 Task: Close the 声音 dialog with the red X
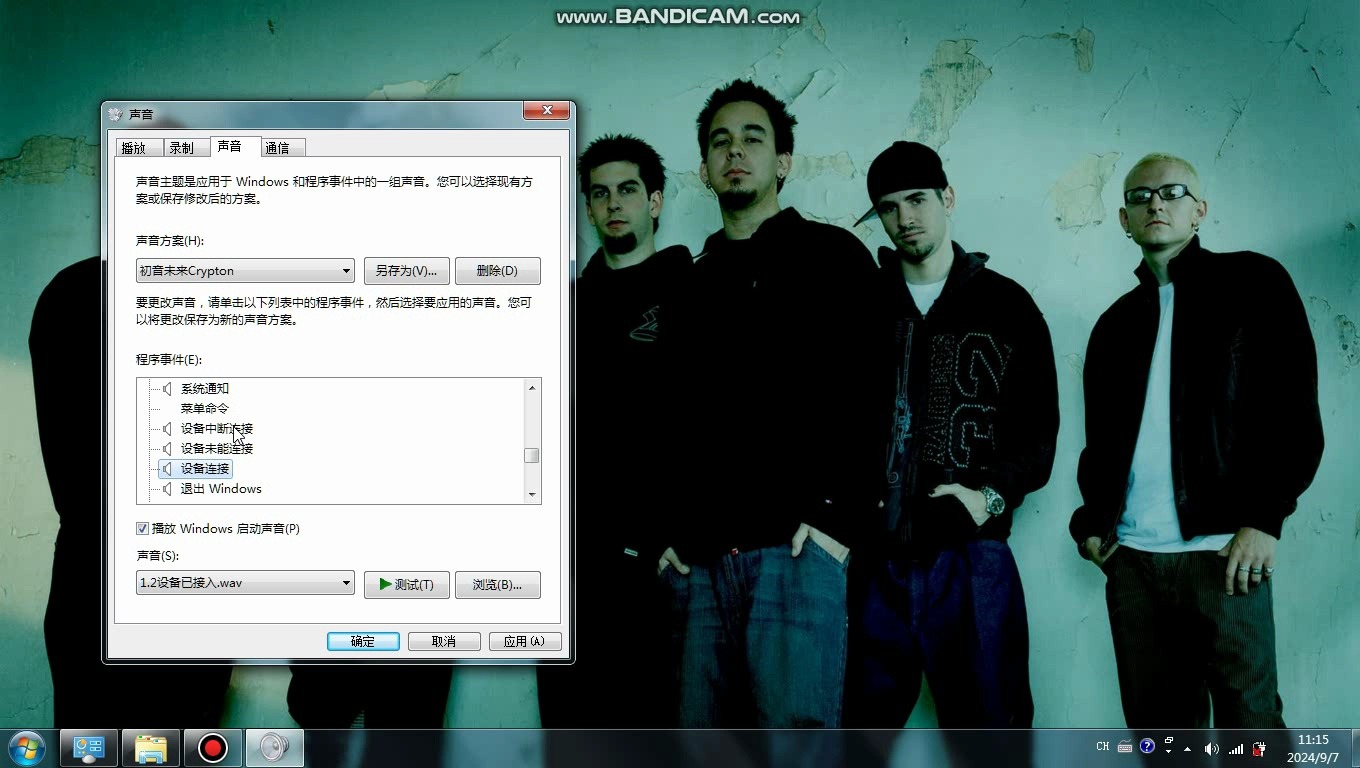547,111
